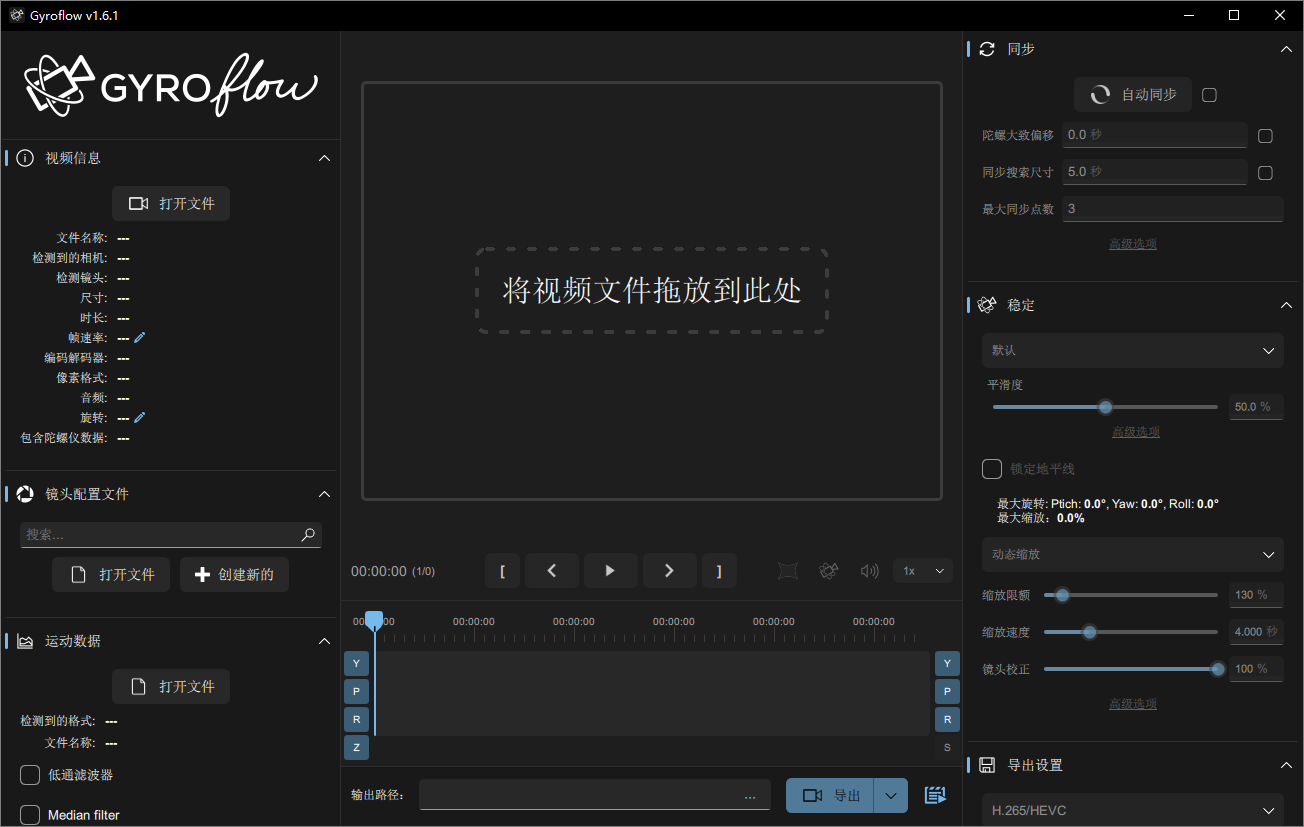
Task: Open 稳定 section's 高级选项 link
Action: coord(1135,703)
